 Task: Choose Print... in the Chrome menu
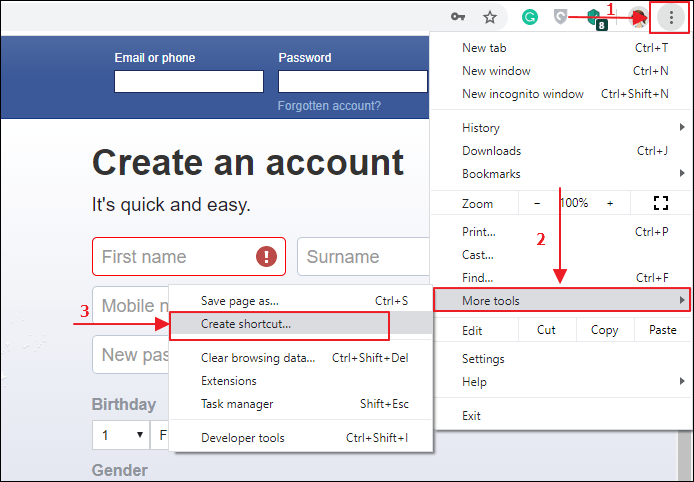coord(561,232)
